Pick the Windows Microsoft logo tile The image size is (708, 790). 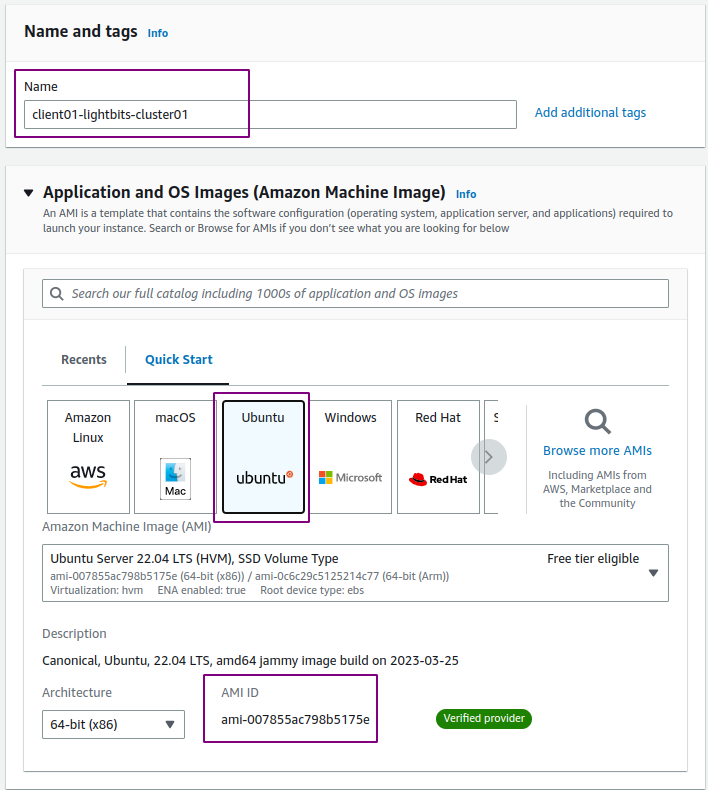tap(350, 457)
